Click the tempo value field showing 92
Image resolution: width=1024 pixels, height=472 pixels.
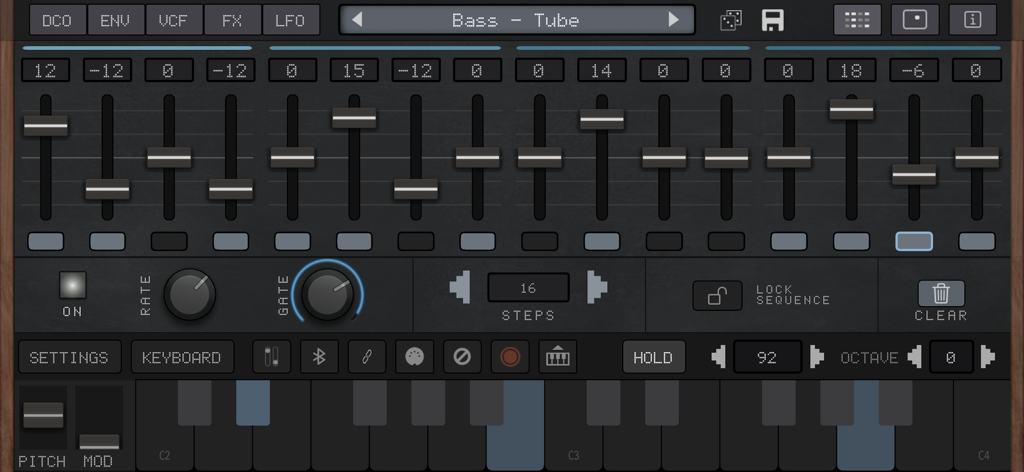(x=767, y=357)
